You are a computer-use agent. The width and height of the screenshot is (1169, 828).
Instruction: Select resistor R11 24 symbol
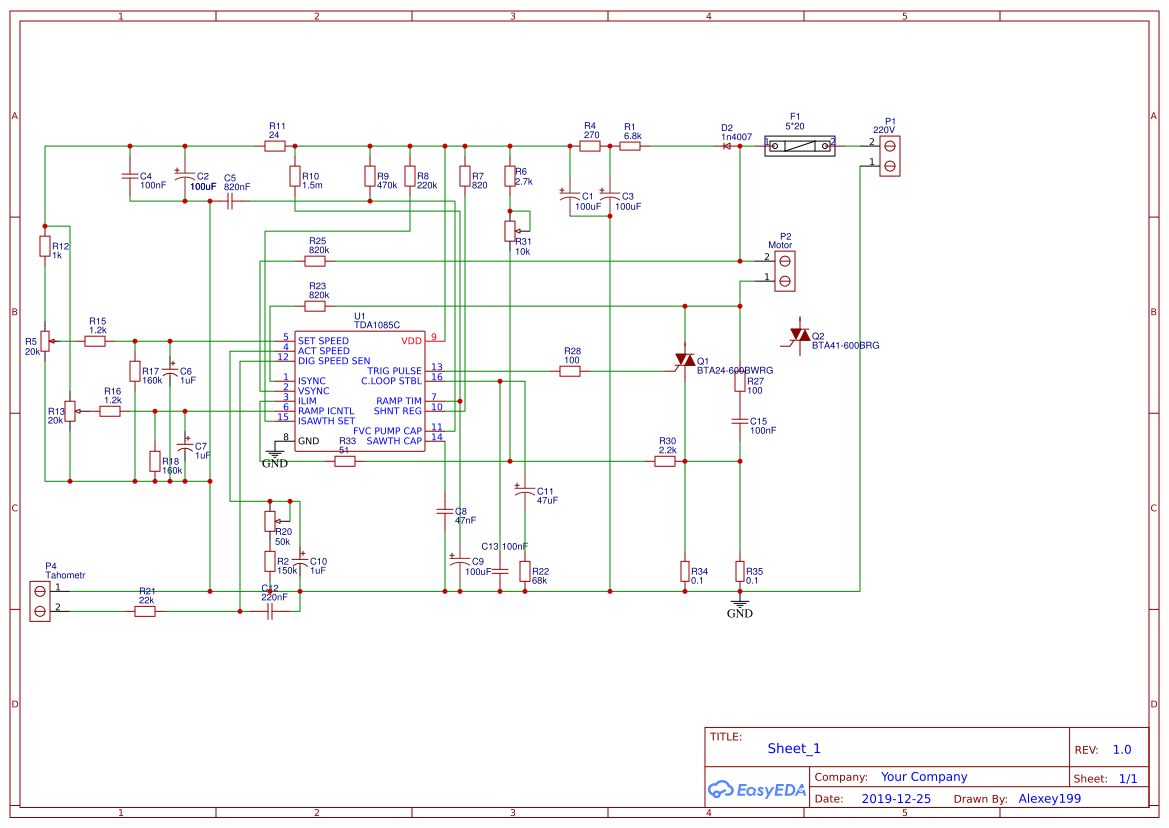point(275,146)
